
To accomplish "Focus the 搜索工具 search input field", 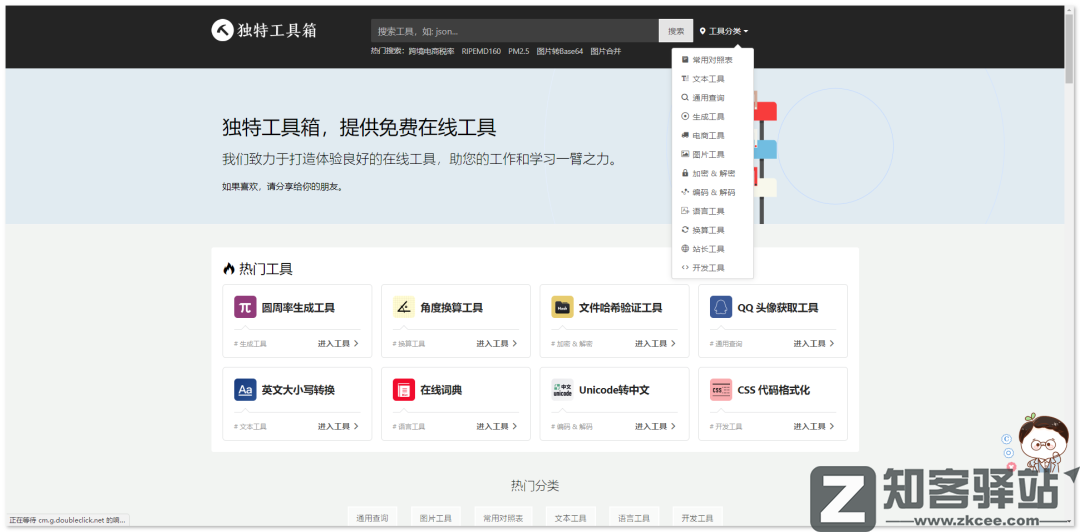I will 514,31.
